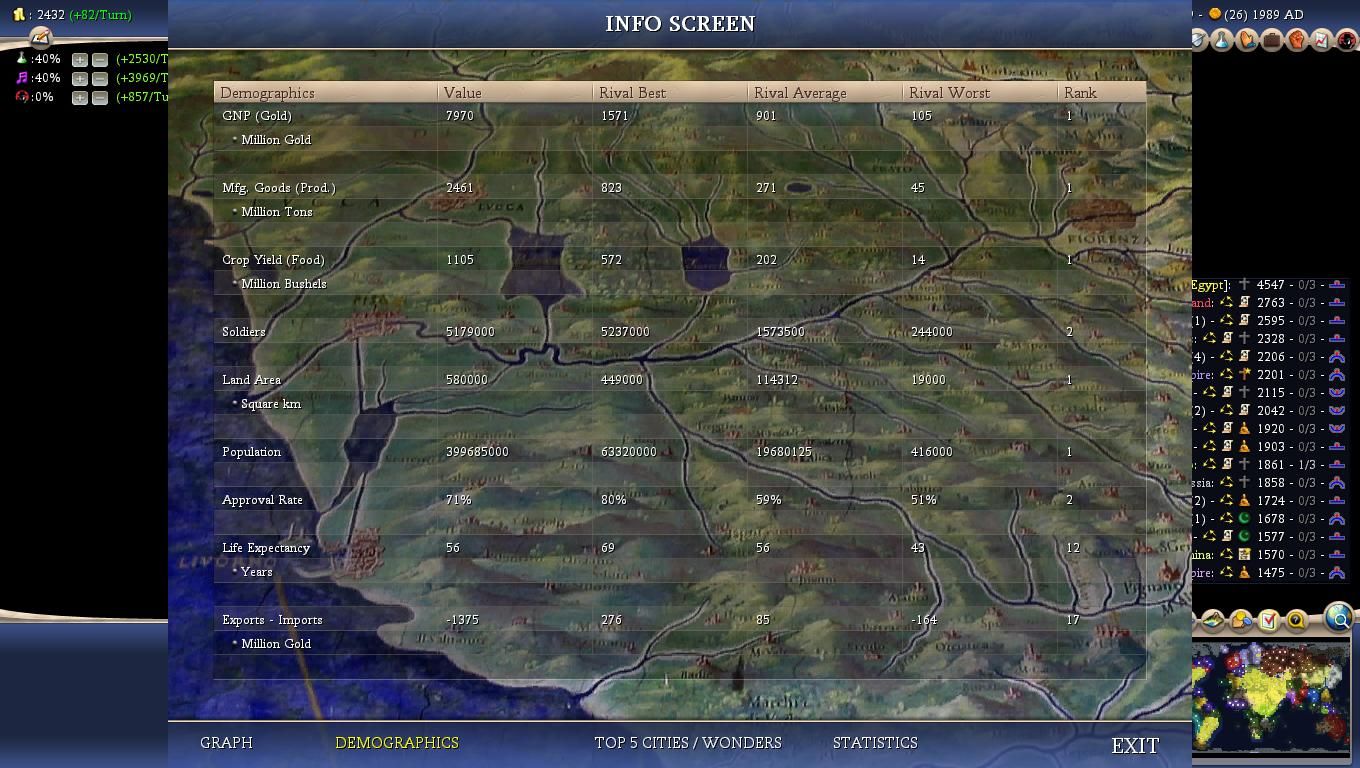Click the 1989 AD date display
The width and height of the screenshot is (1360, 768).
(1277, 14)
